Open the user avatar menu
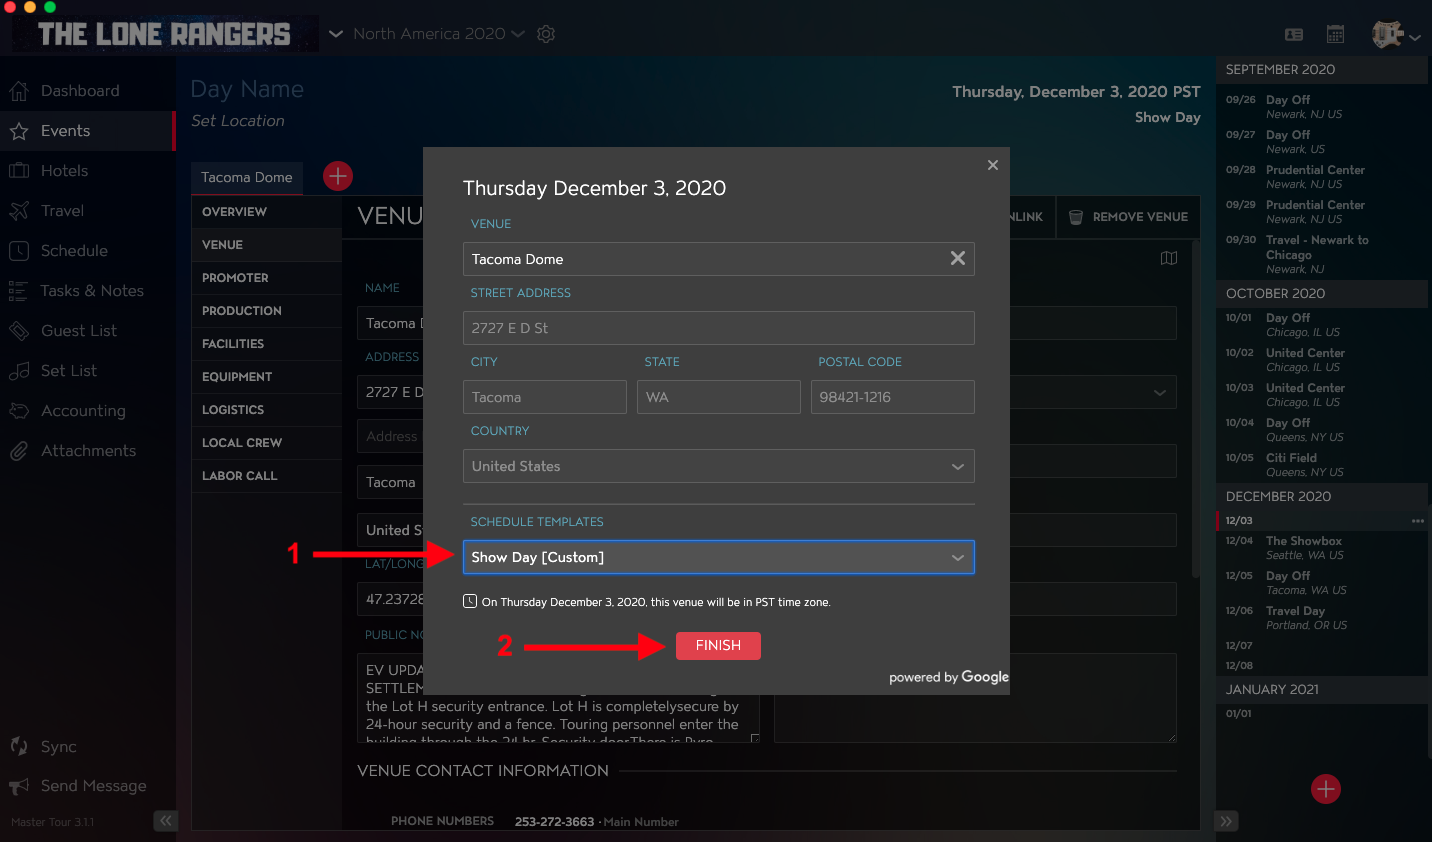This screenshot has width=1432, height=842. (1396, 34)
